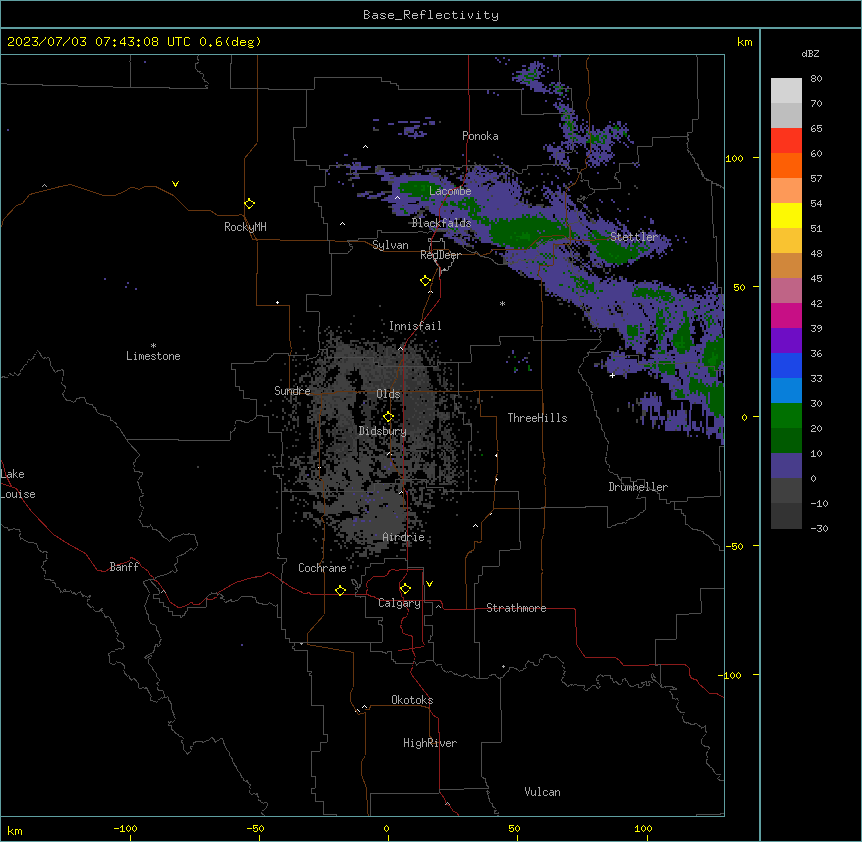Screen dimensions: 862x842
Task: Click the Cochrane city label
Action: [x=322, y=568]
